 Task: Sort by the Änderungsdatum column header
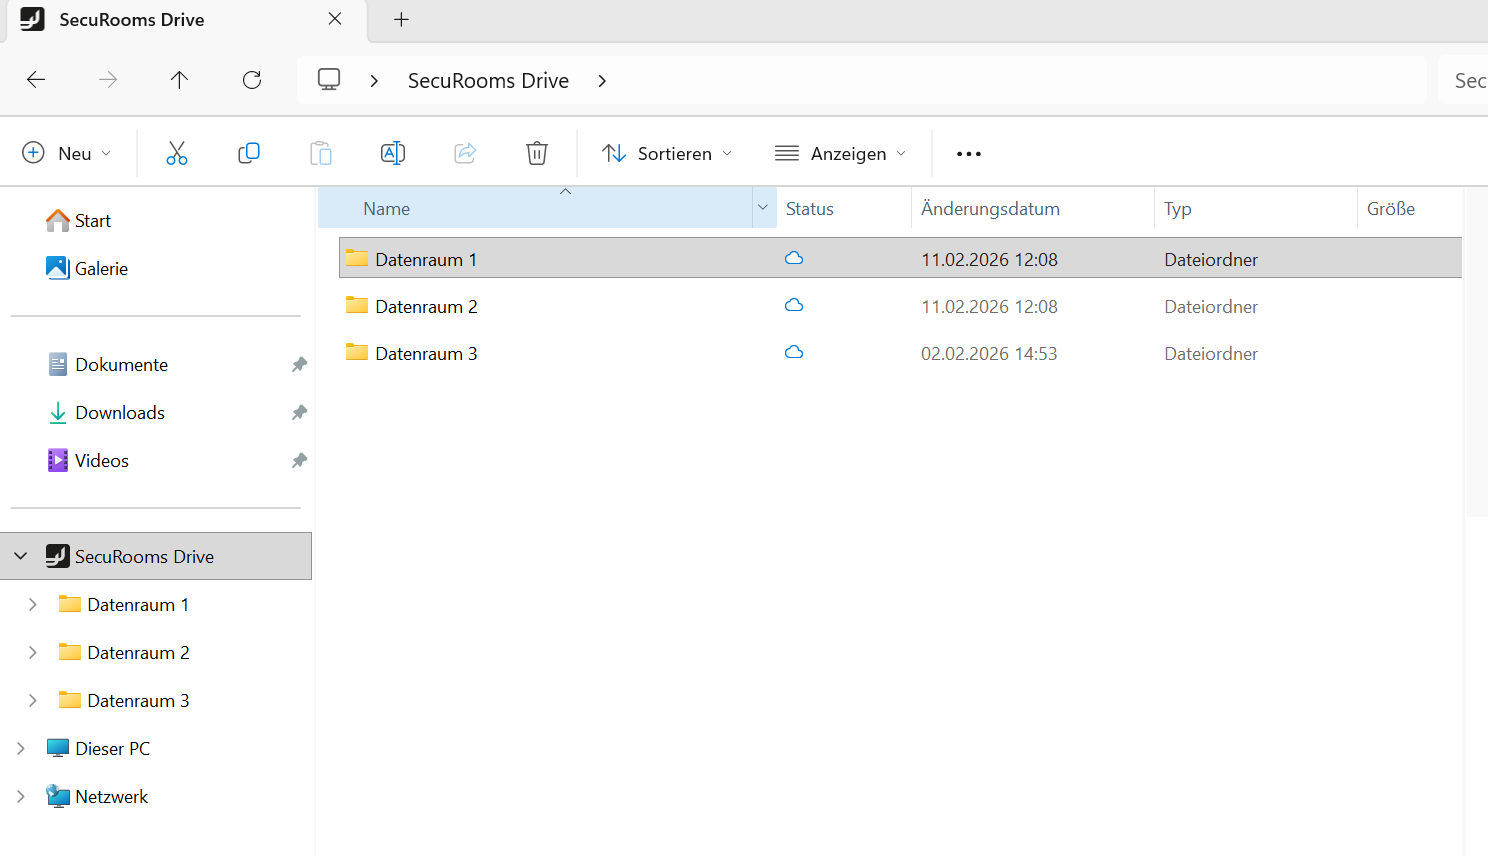pos(990,209)
